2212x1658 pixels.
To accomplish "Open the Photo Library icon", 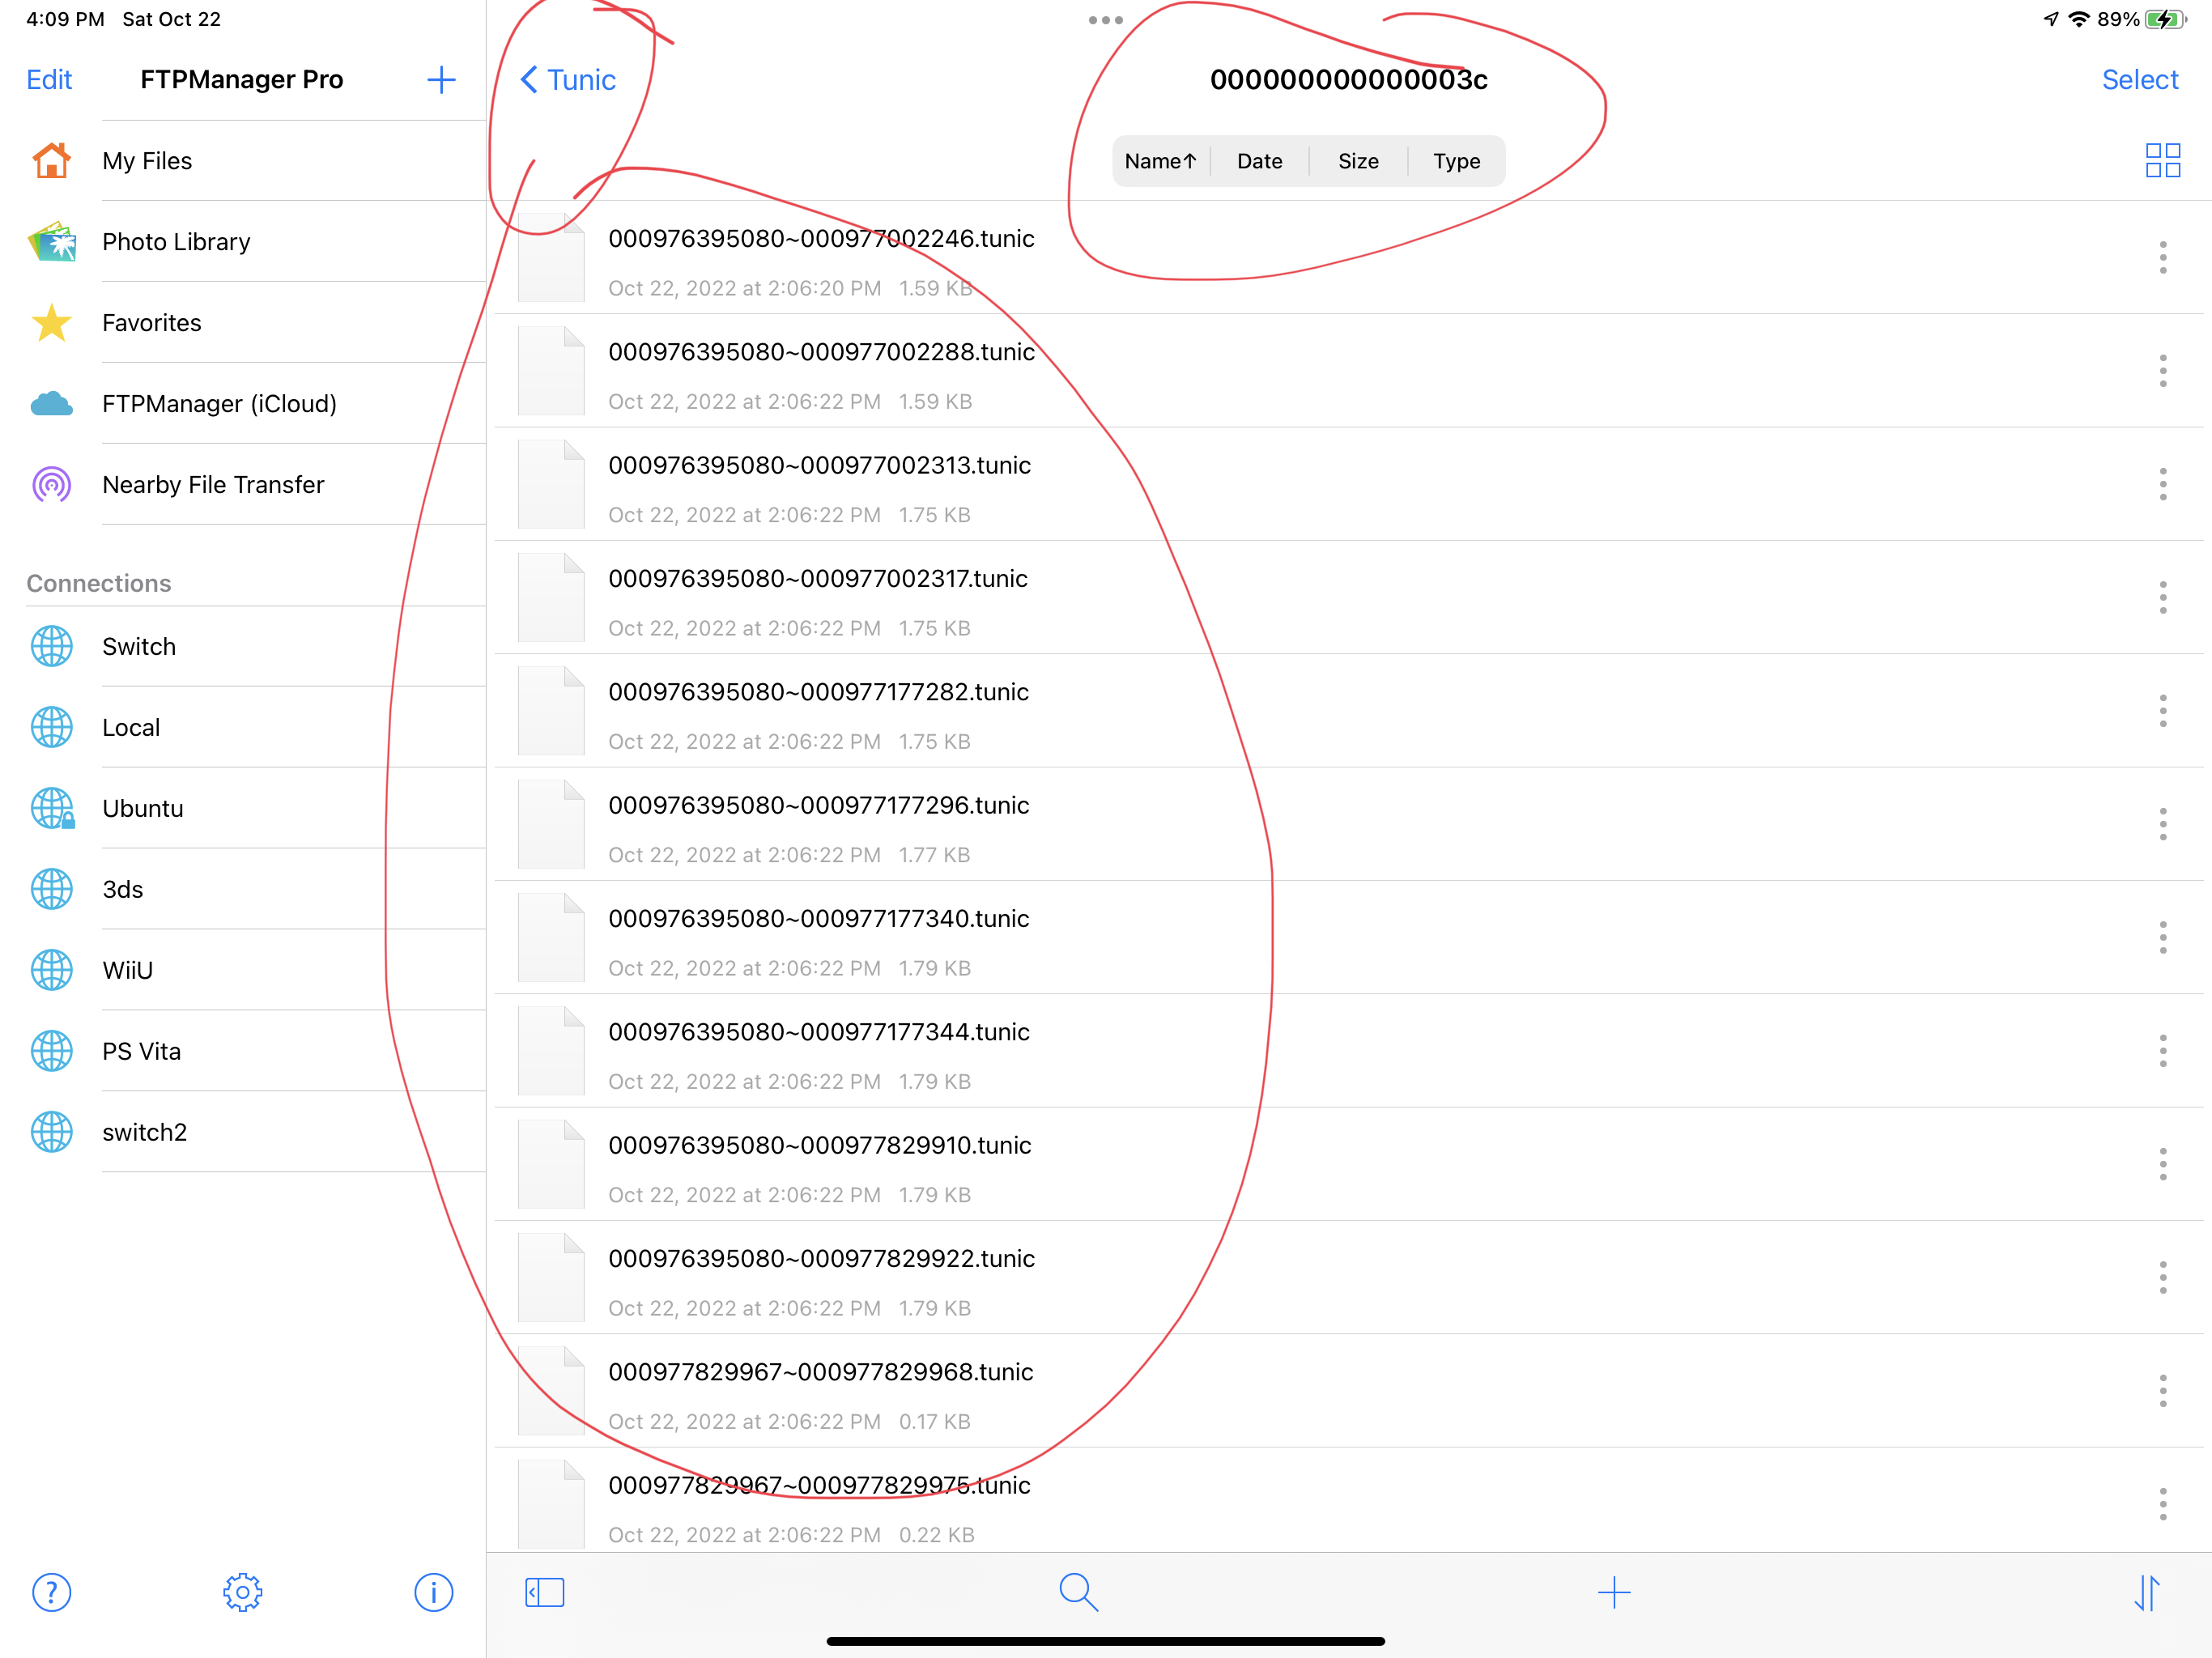I will point(51,241).
